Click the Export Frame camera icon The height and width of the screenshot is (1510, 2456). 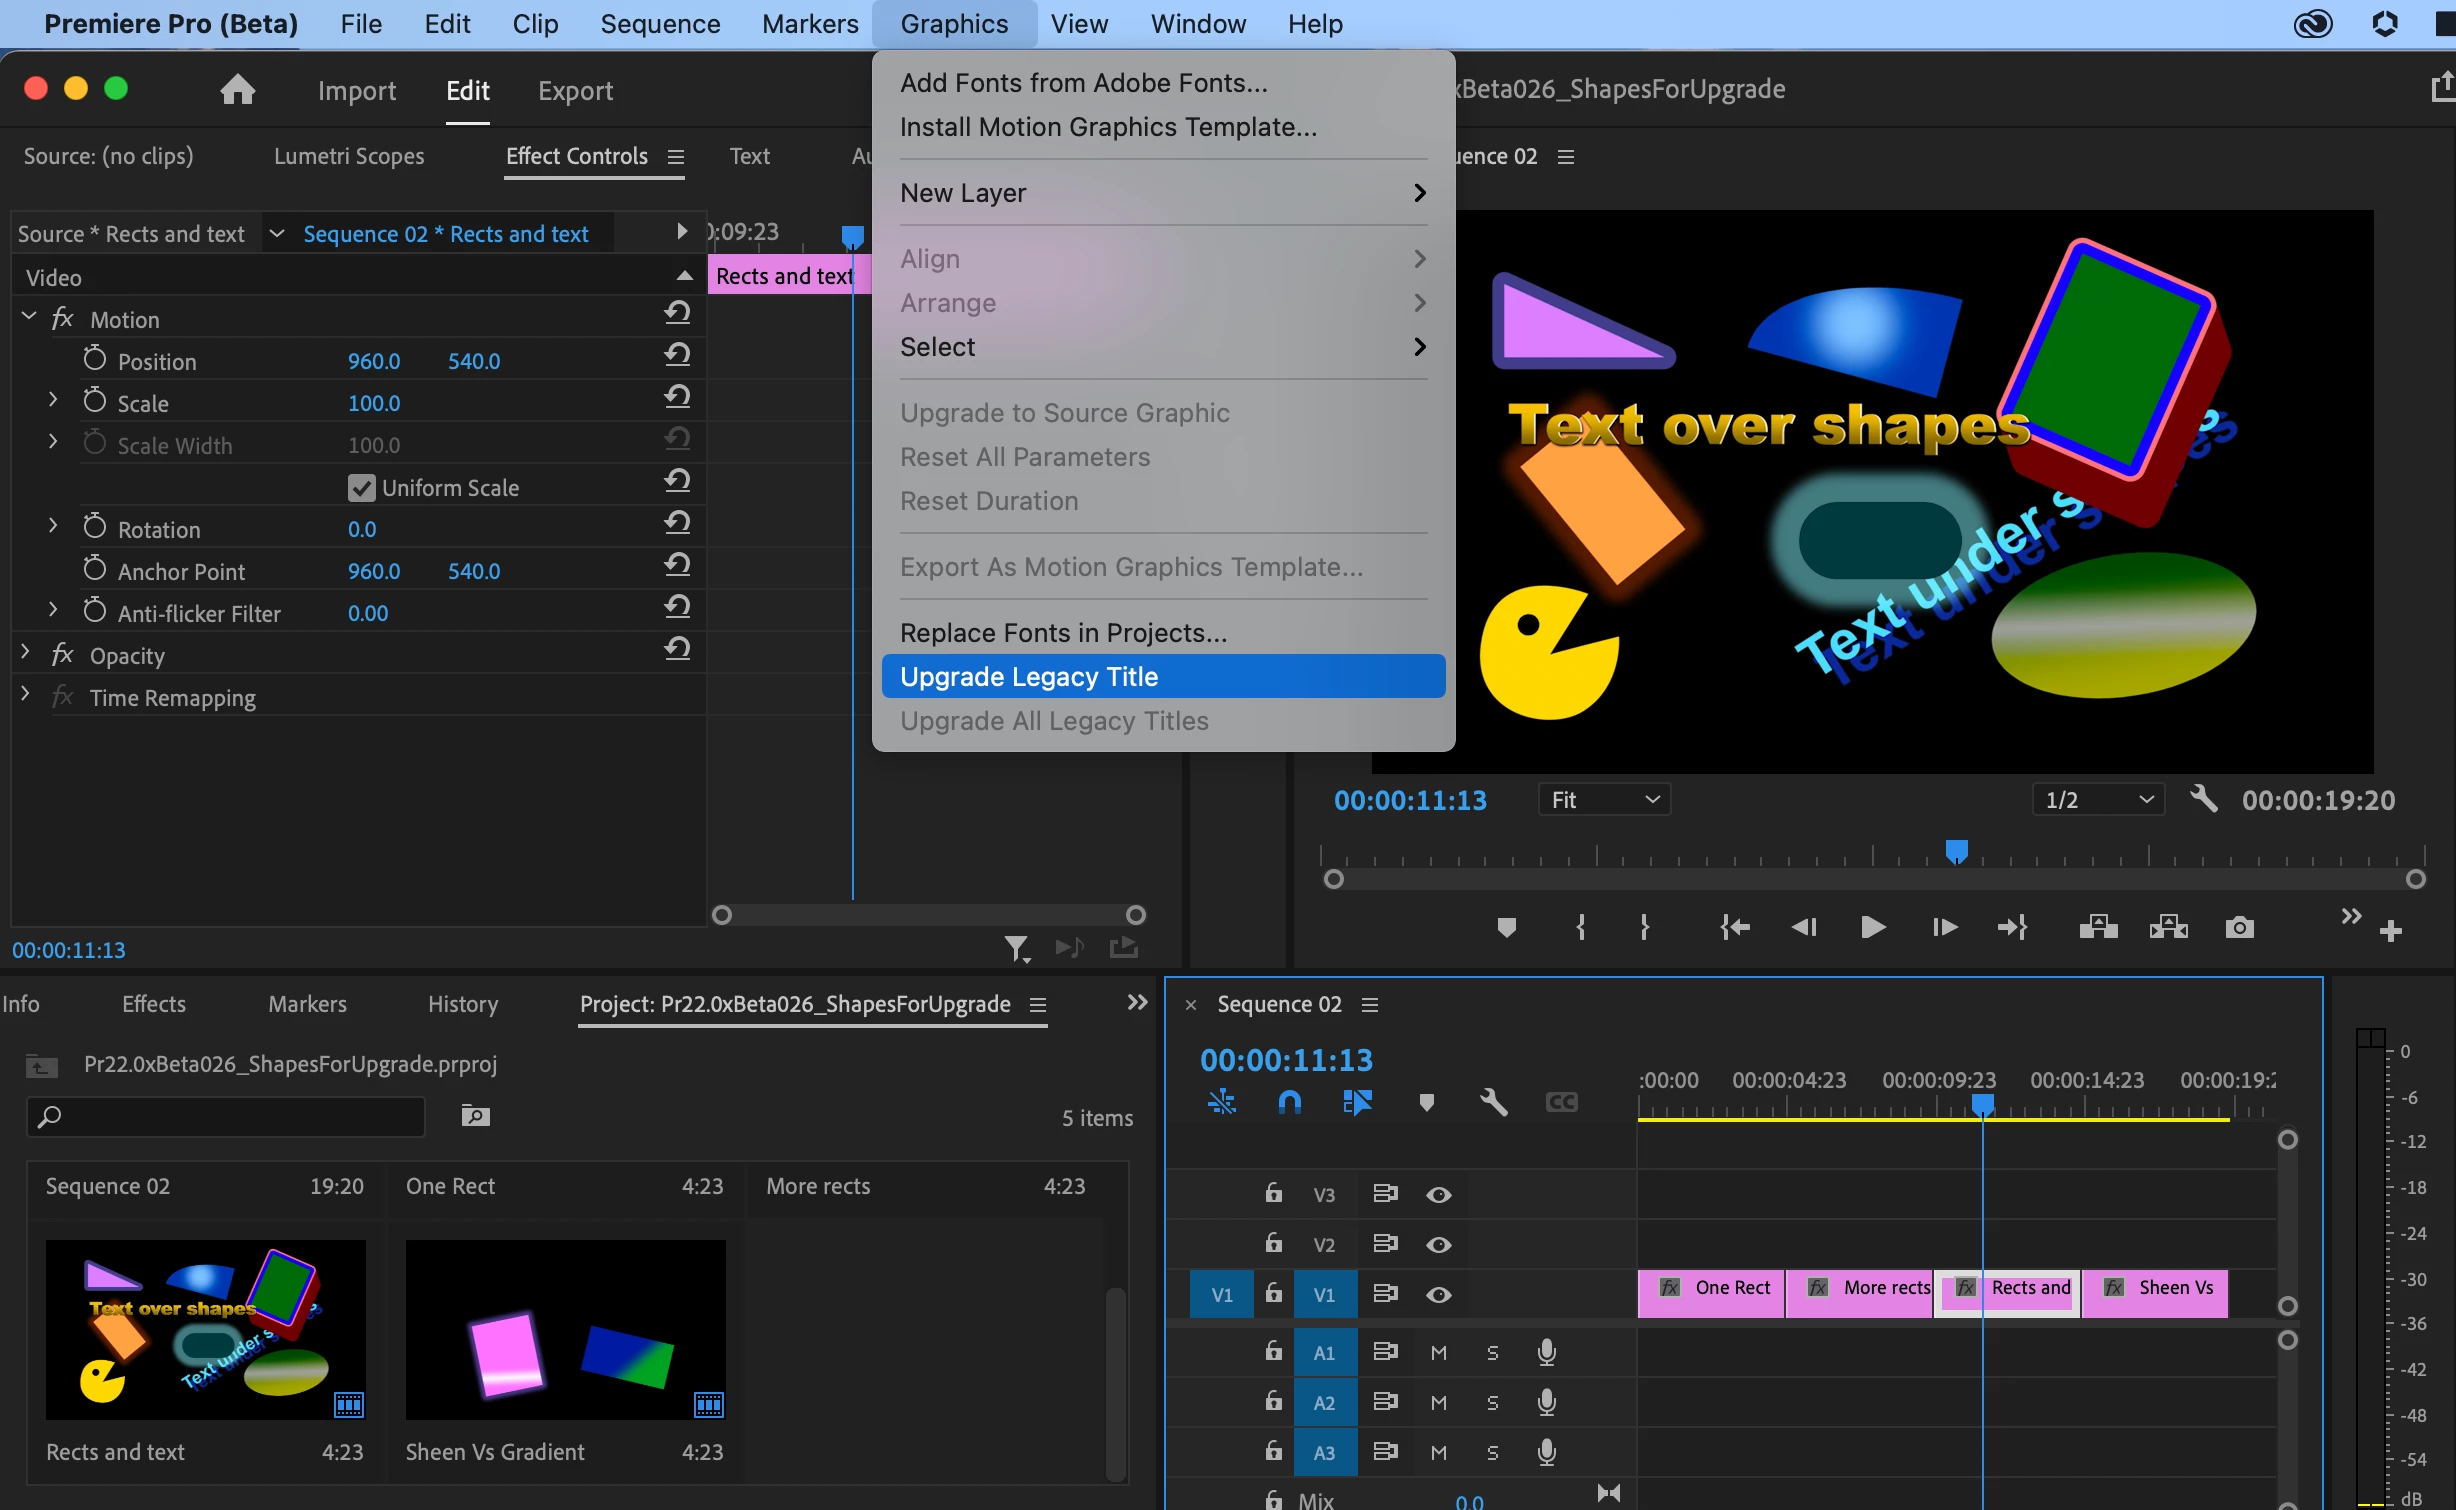(x=2239, y=927)
